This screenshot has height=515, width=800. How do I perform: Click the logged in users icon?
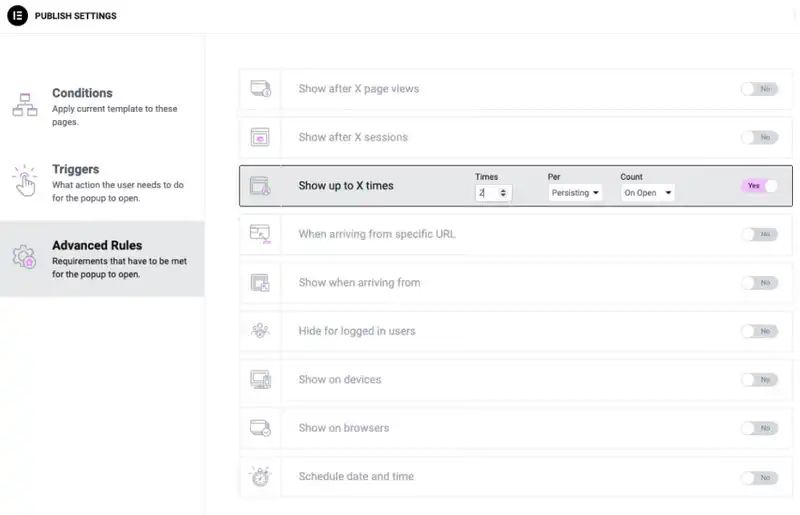pyautogui.click(x=260, y=331)
